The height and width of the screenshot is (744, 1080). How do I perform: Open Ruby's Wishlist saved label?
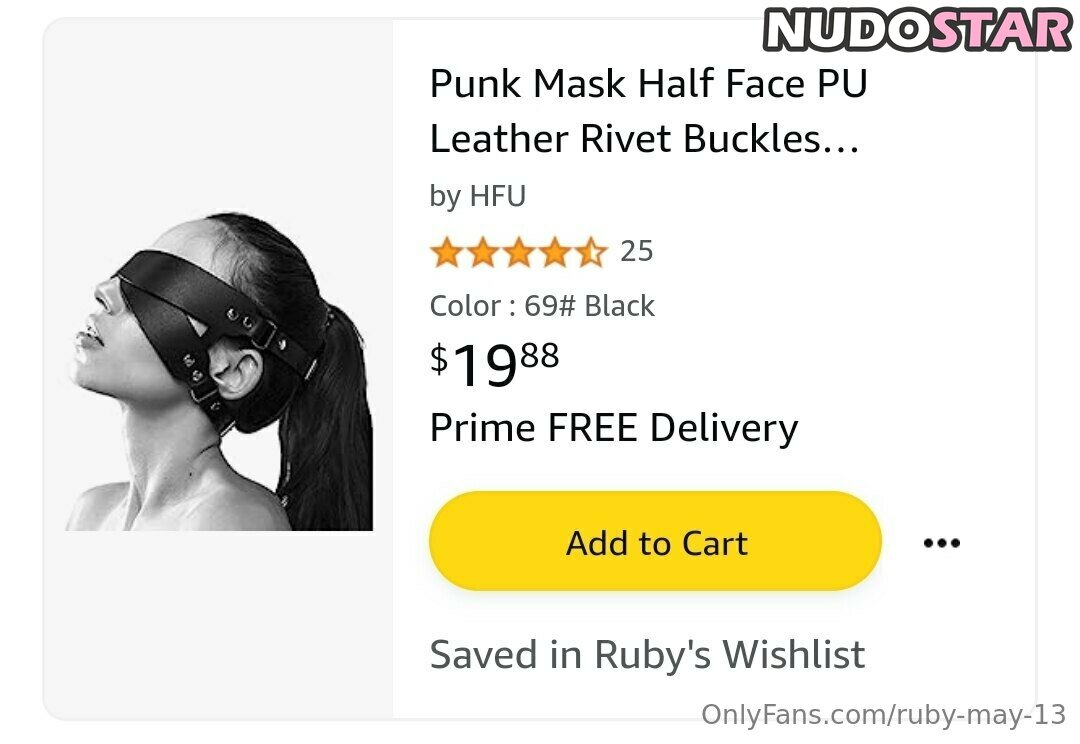pyautogui.click(x=647, y=654)
